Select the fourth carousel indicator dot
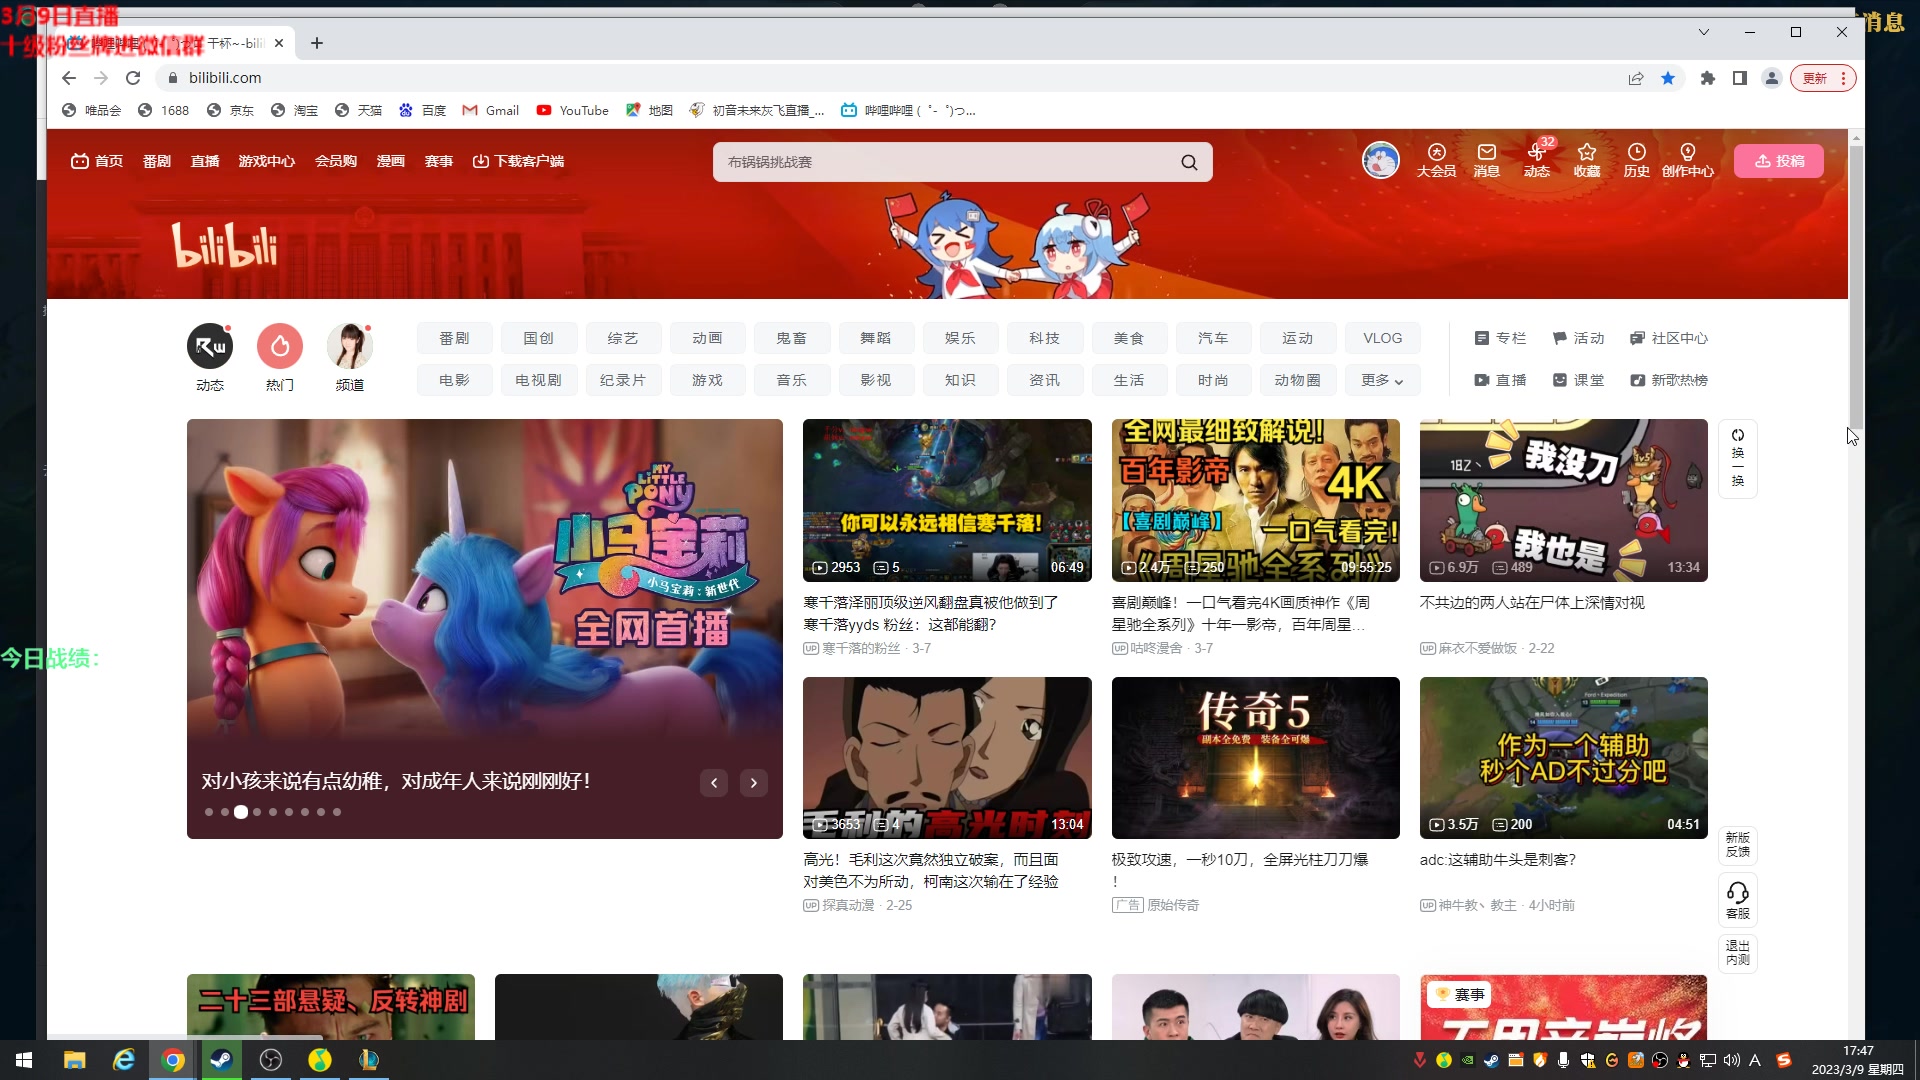Screen dimensions: 1920x1080 (256, 812)
